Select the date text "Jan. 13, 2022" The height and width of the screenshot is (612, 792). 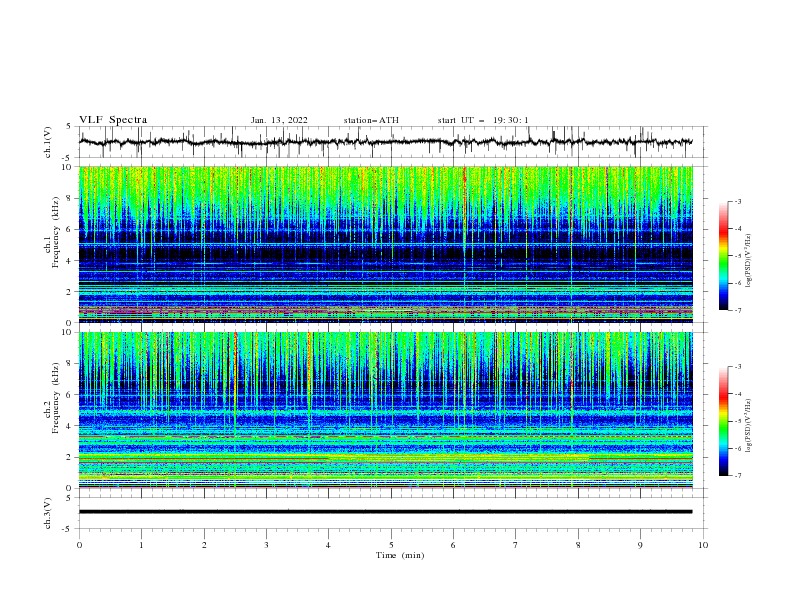tap(279, 120)
